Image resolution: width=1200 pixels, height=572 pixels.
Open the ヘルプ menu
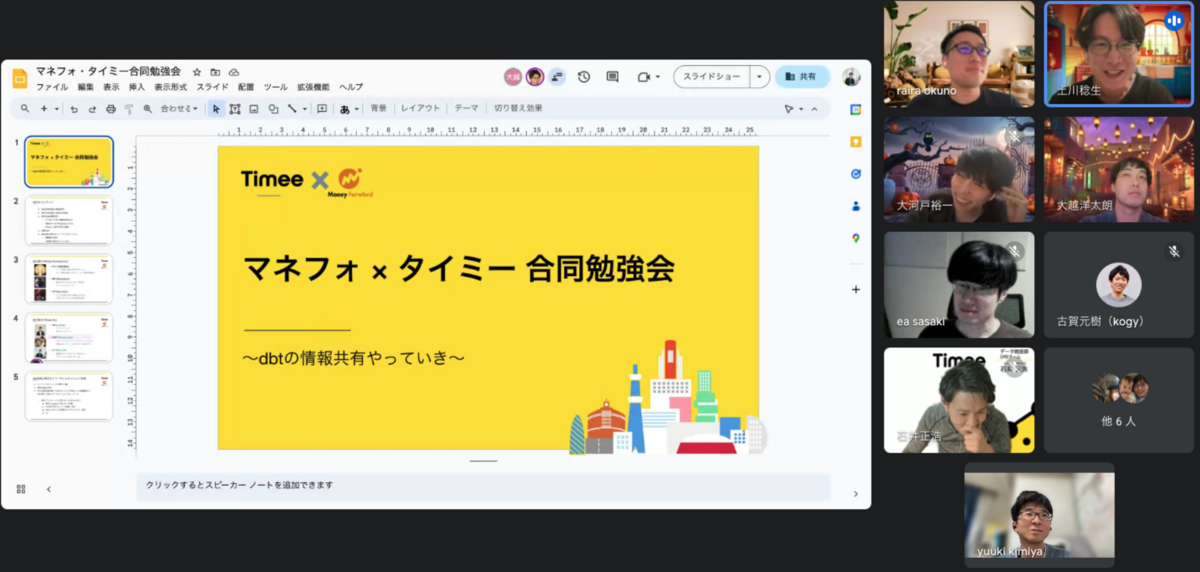pyautogui.click(x=351, y=87)
